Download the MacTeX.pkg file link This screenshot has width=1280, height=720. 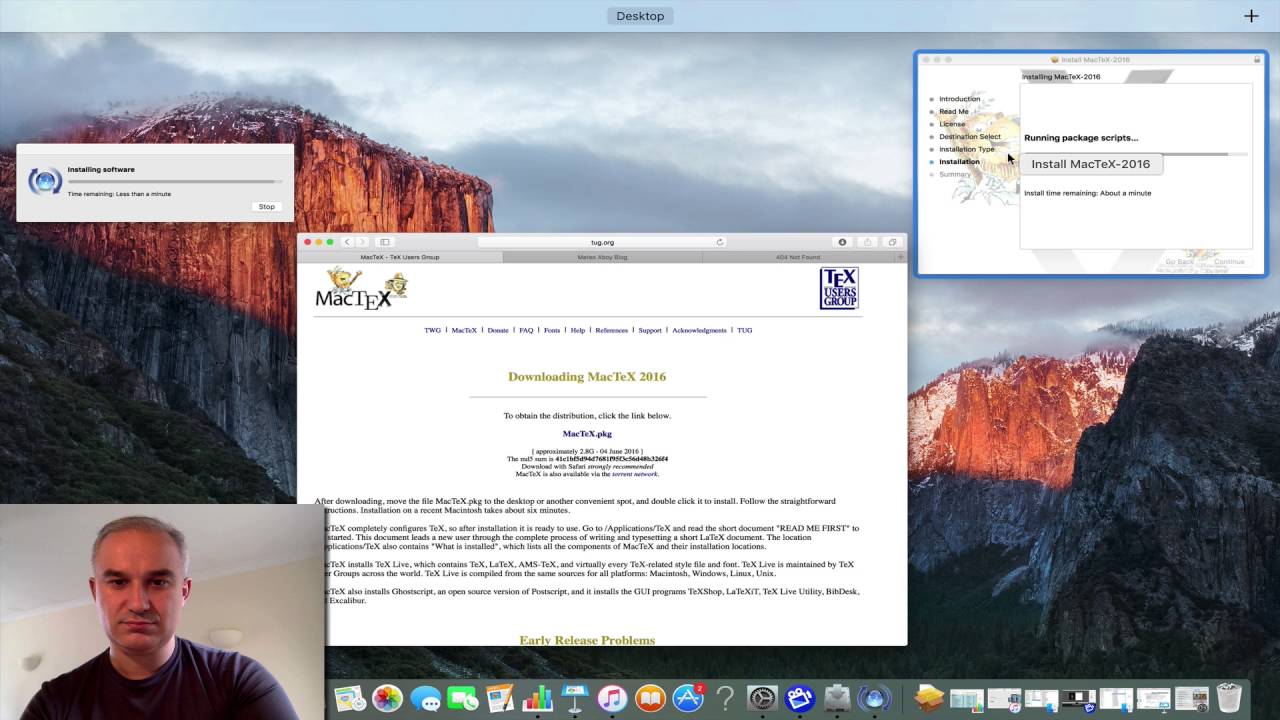pos(587,434)
